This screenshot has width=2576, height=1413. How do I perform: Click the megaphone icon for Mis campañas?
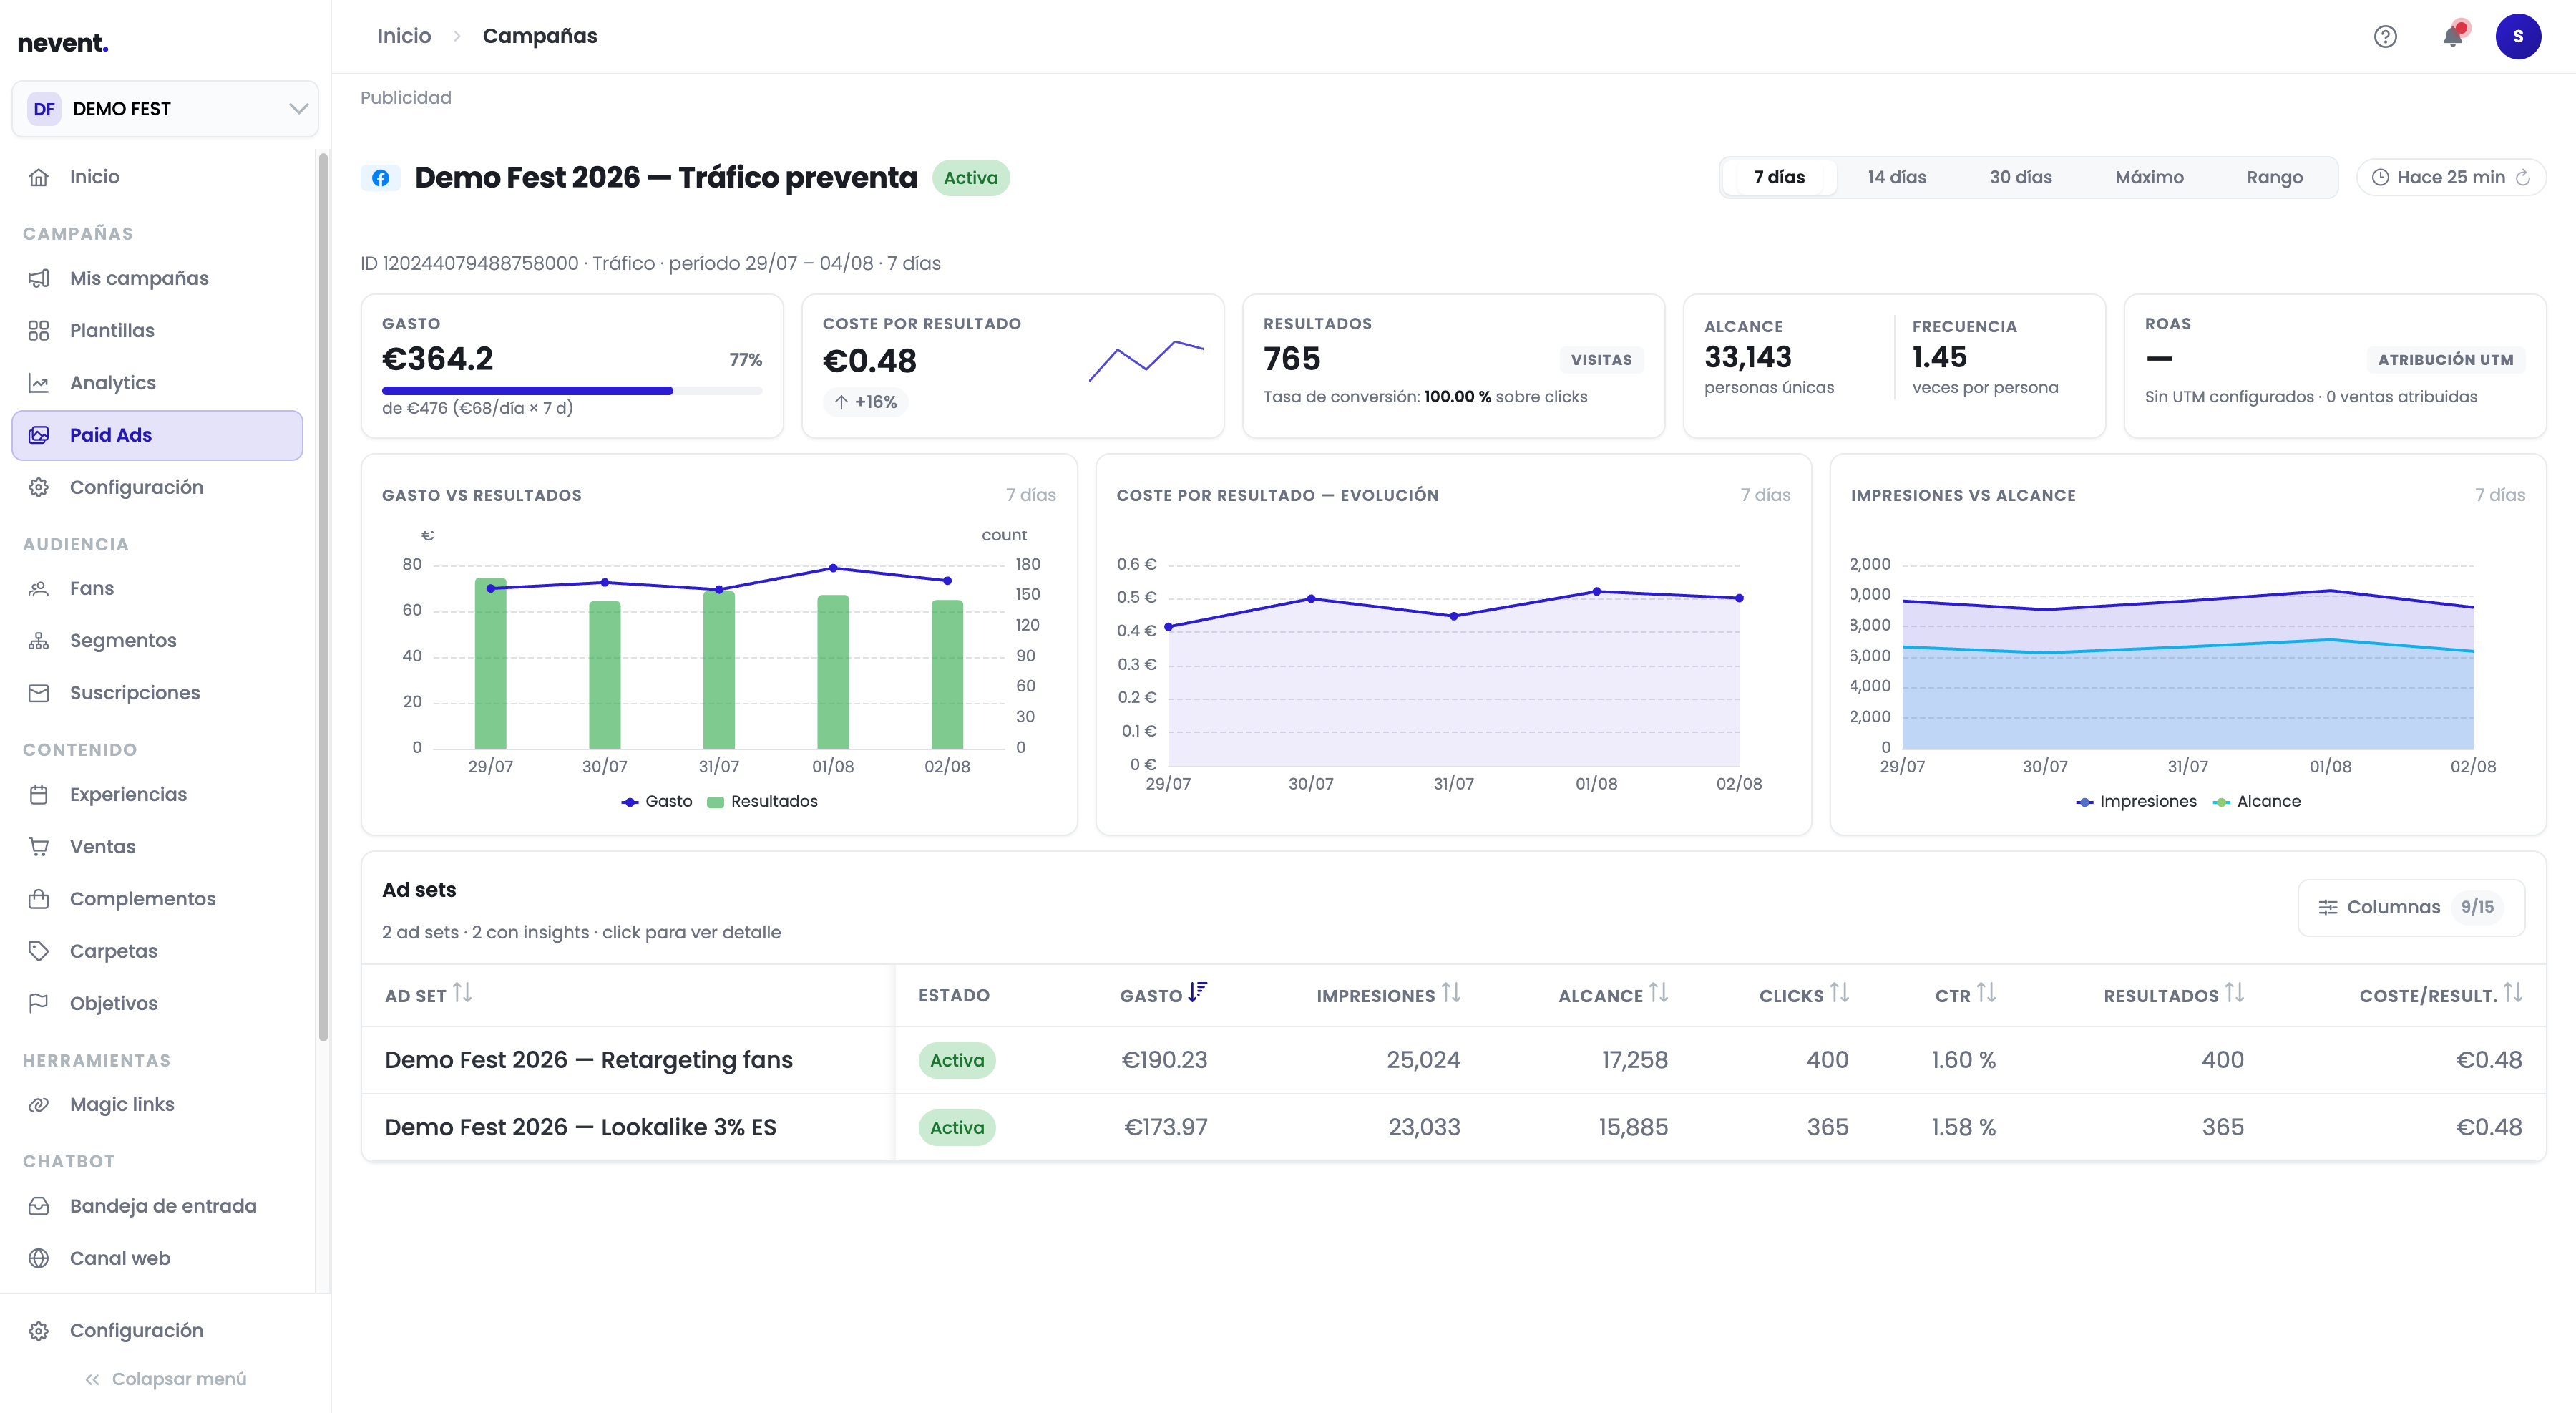[39, 279]
